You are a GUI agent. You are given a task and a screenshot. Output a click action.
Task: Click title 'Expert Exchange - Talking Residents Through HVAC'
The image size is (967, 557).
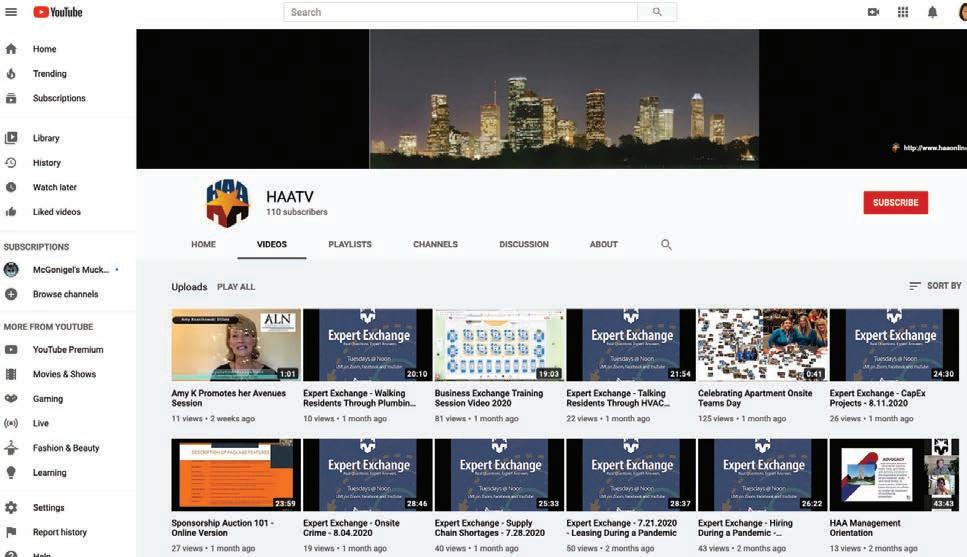pos(618,398)
